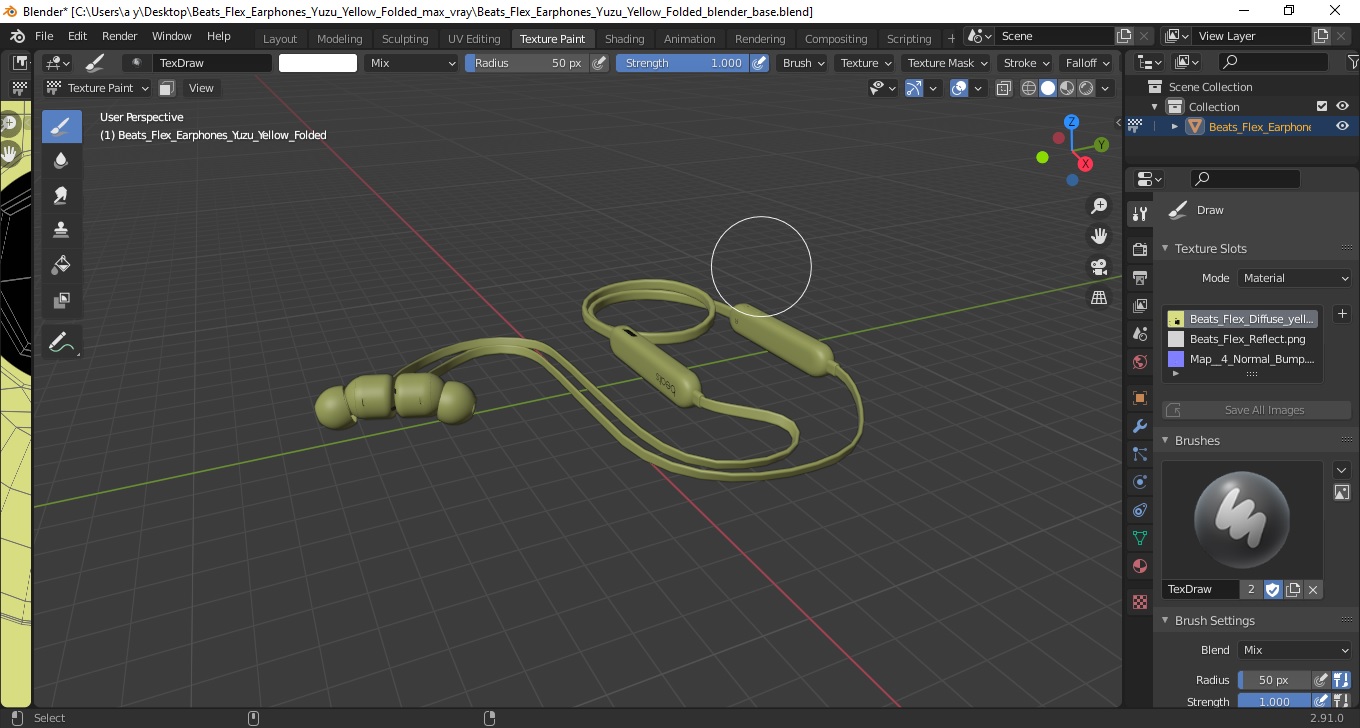Hide the Collection with eye icon
1360x728 pixels.
1342,106
